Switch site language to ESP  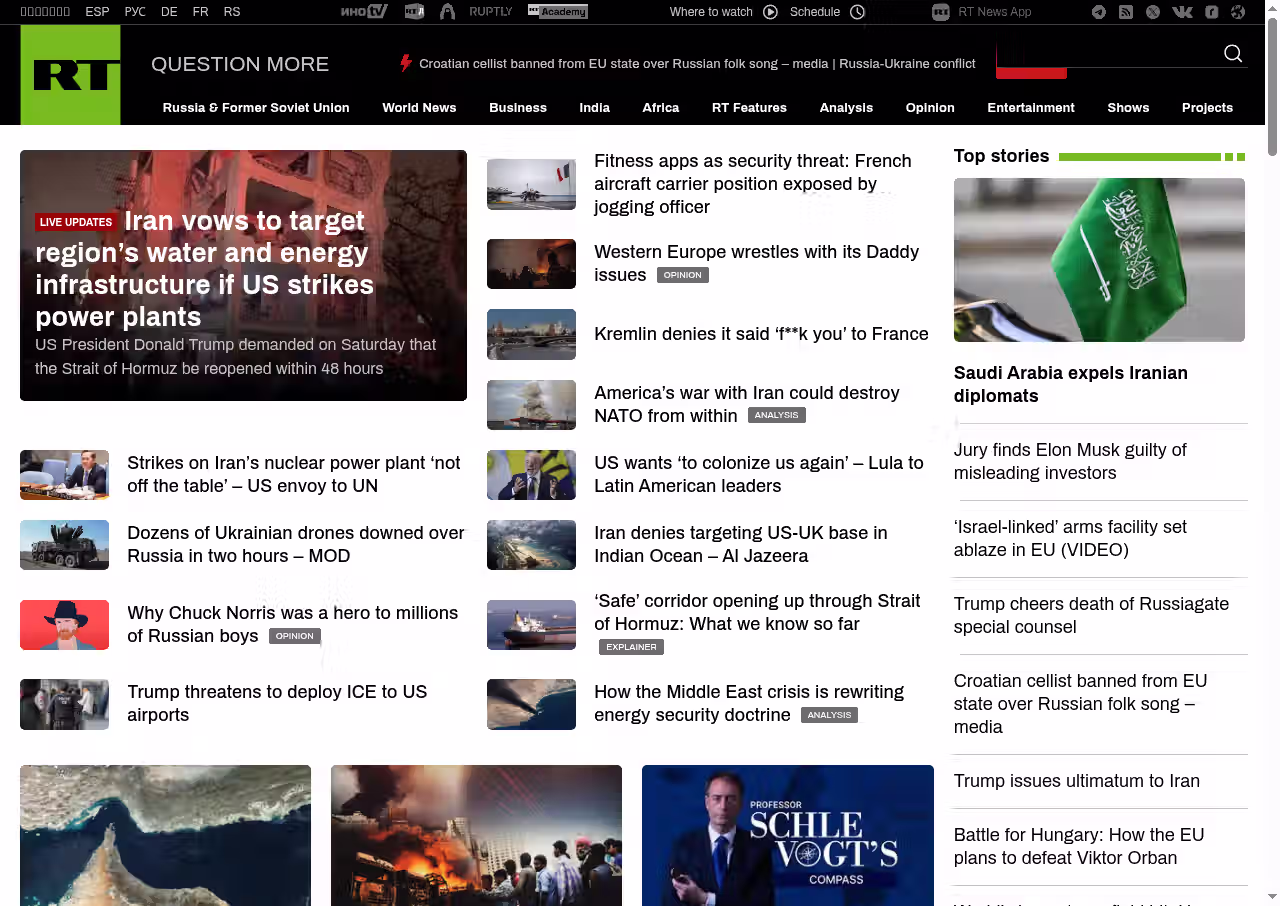(97, 12)
